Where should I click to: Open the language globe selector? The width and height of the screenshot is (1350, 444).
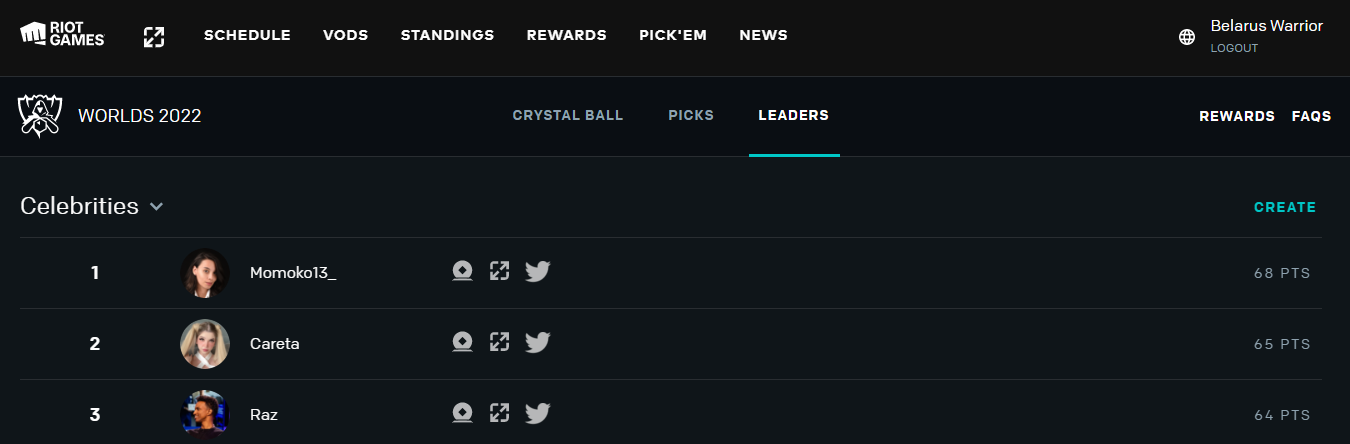1187,37
